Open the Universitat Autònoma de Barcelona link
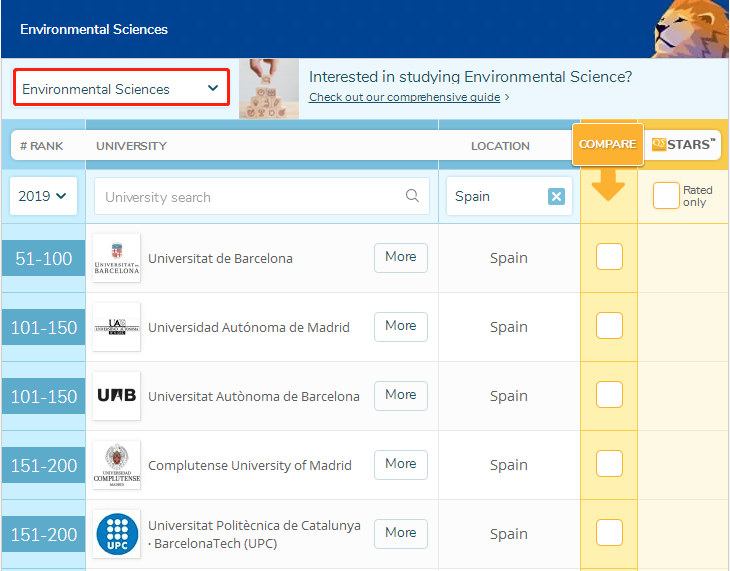 (254, 396)
